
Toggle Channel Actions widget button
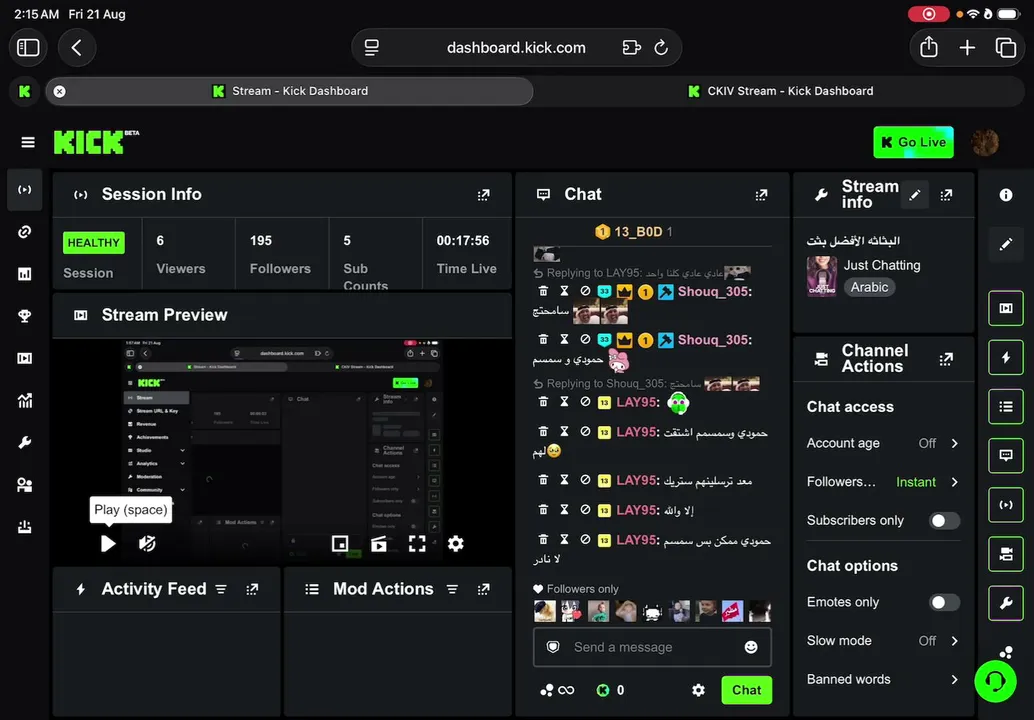point(1006,554)
